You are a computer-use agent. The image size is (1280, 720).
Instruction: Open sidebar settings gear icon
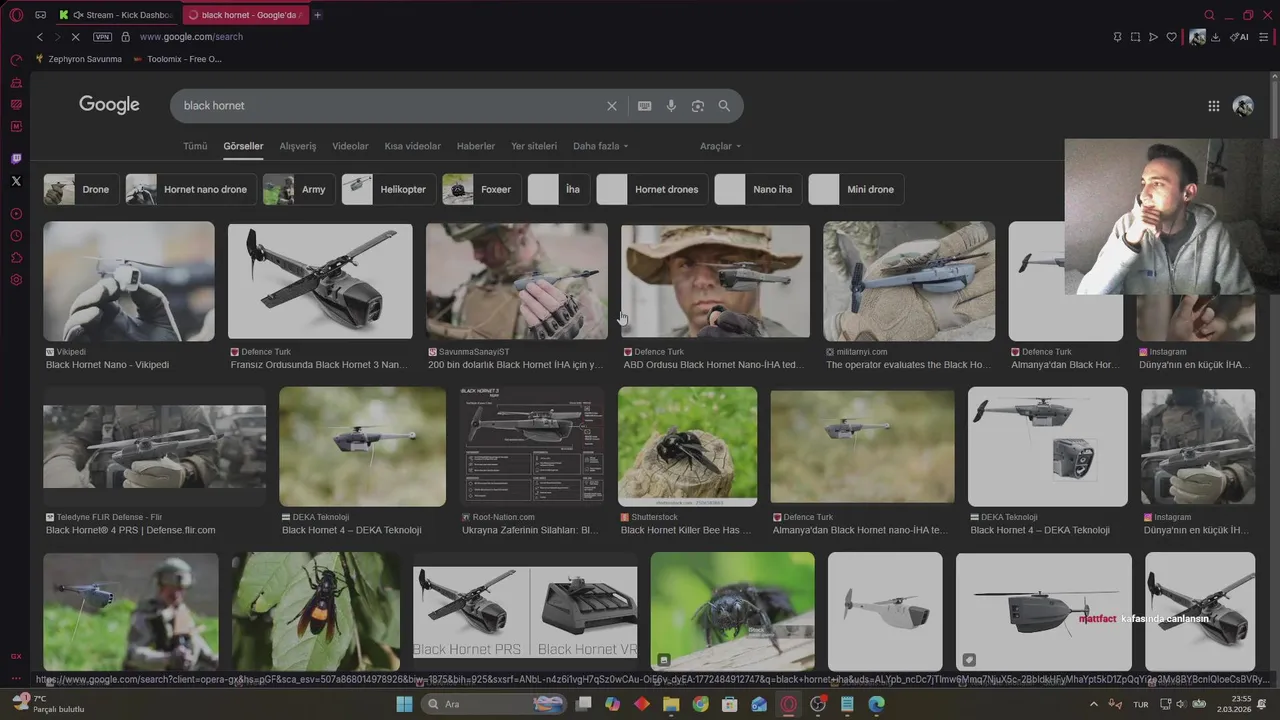point(16,280)
